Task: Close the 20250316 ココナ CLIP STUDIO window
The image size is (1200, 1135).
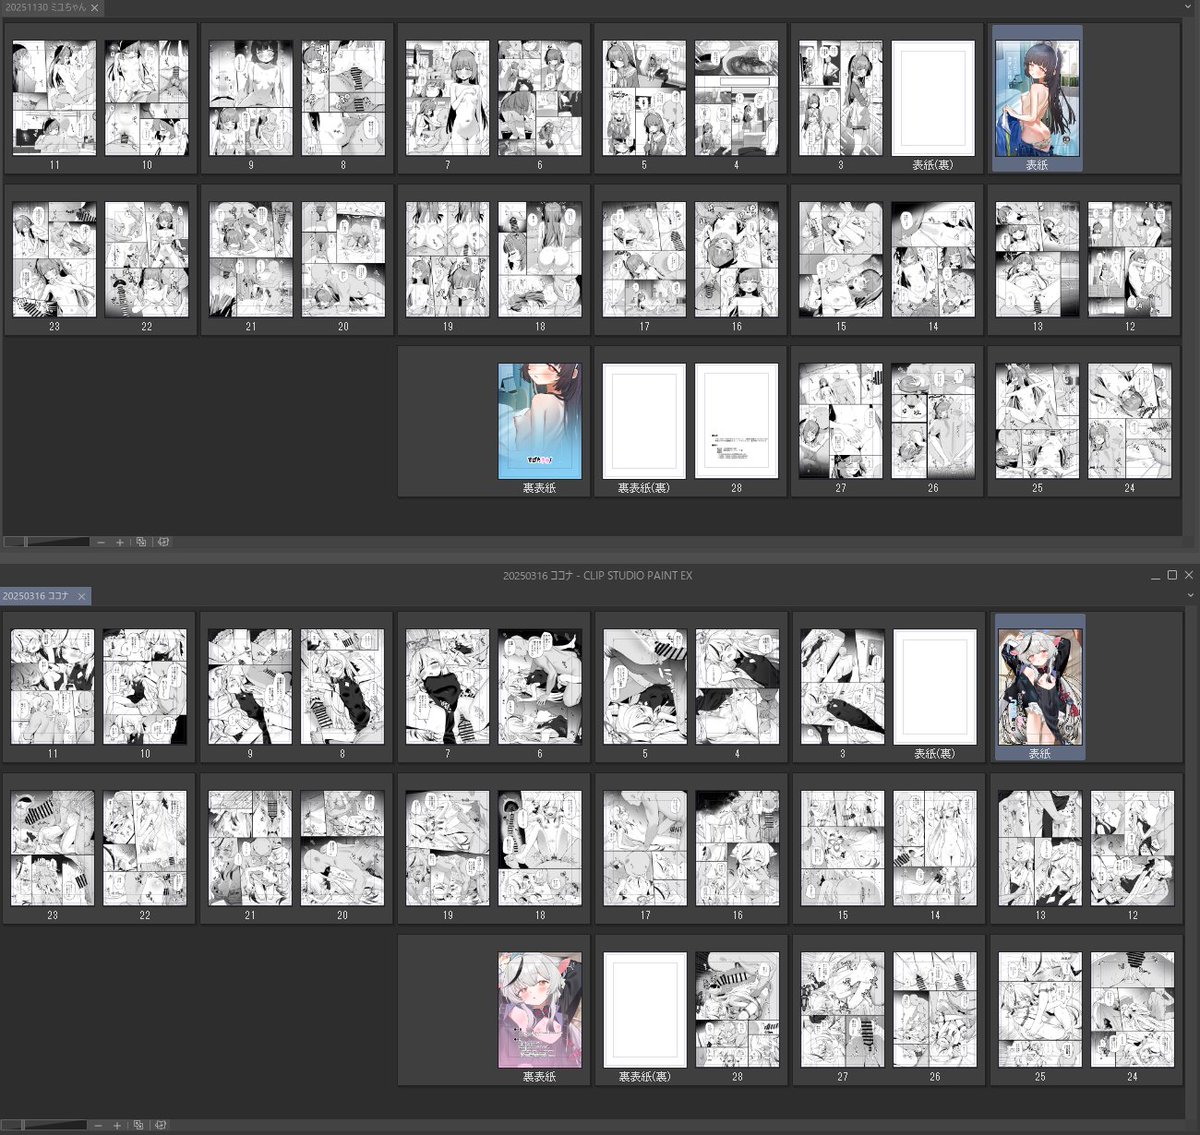Action: 1188,576
